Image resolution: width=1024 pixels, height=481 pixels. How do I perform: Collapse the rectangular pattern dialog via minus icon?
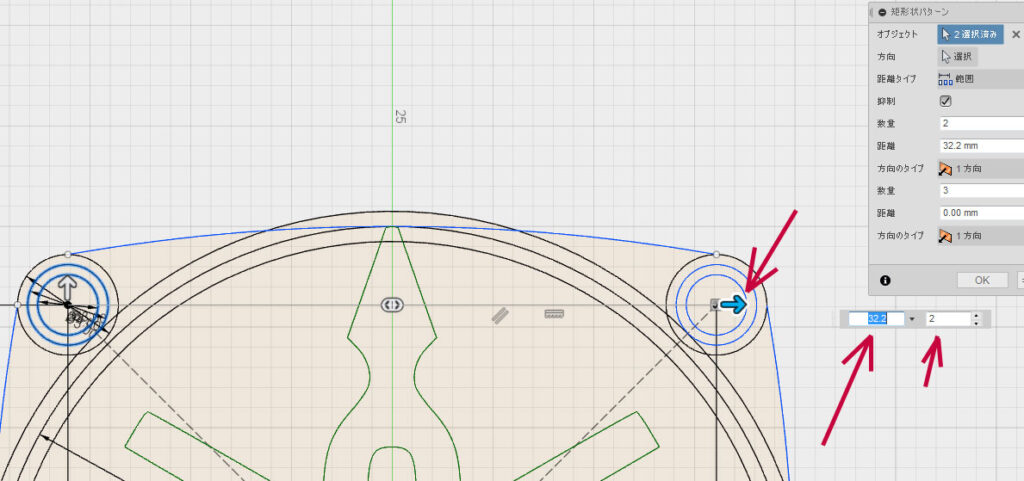point(881,12)
